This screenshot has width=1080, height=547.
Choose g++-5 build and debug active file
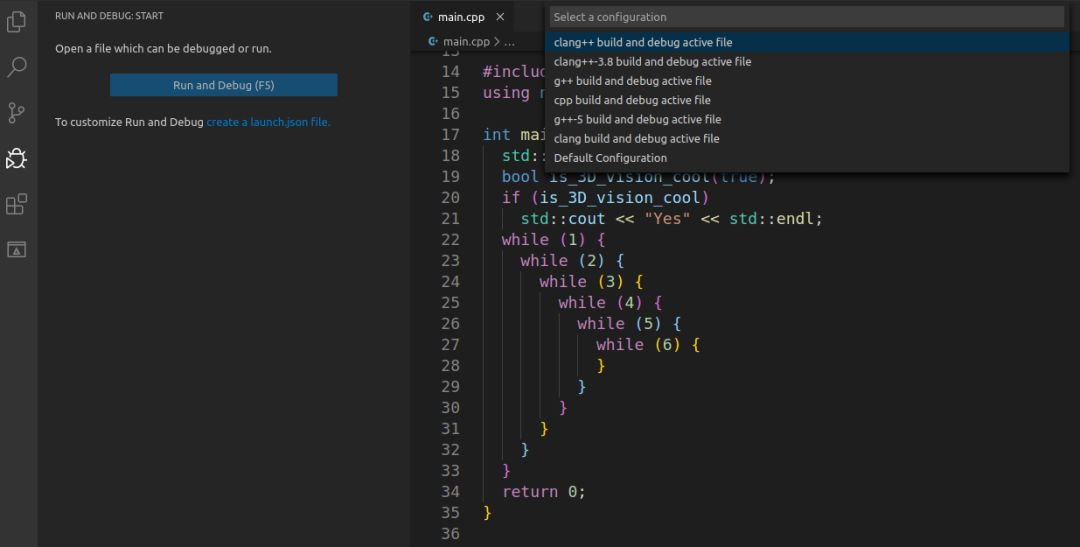click(807, 119)
